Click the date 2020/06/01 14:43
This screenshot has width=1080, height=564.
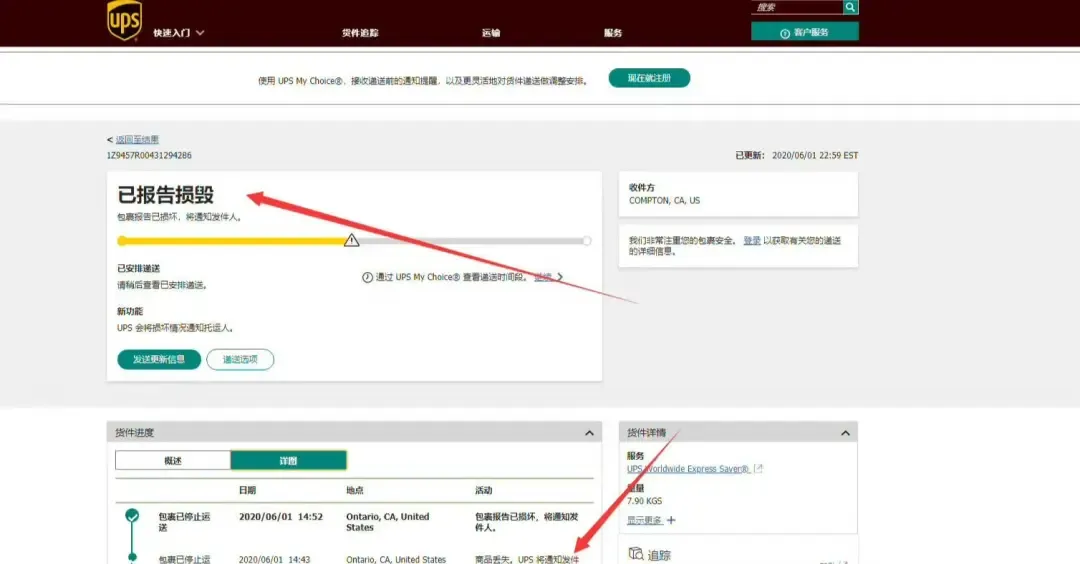(274, 559)
